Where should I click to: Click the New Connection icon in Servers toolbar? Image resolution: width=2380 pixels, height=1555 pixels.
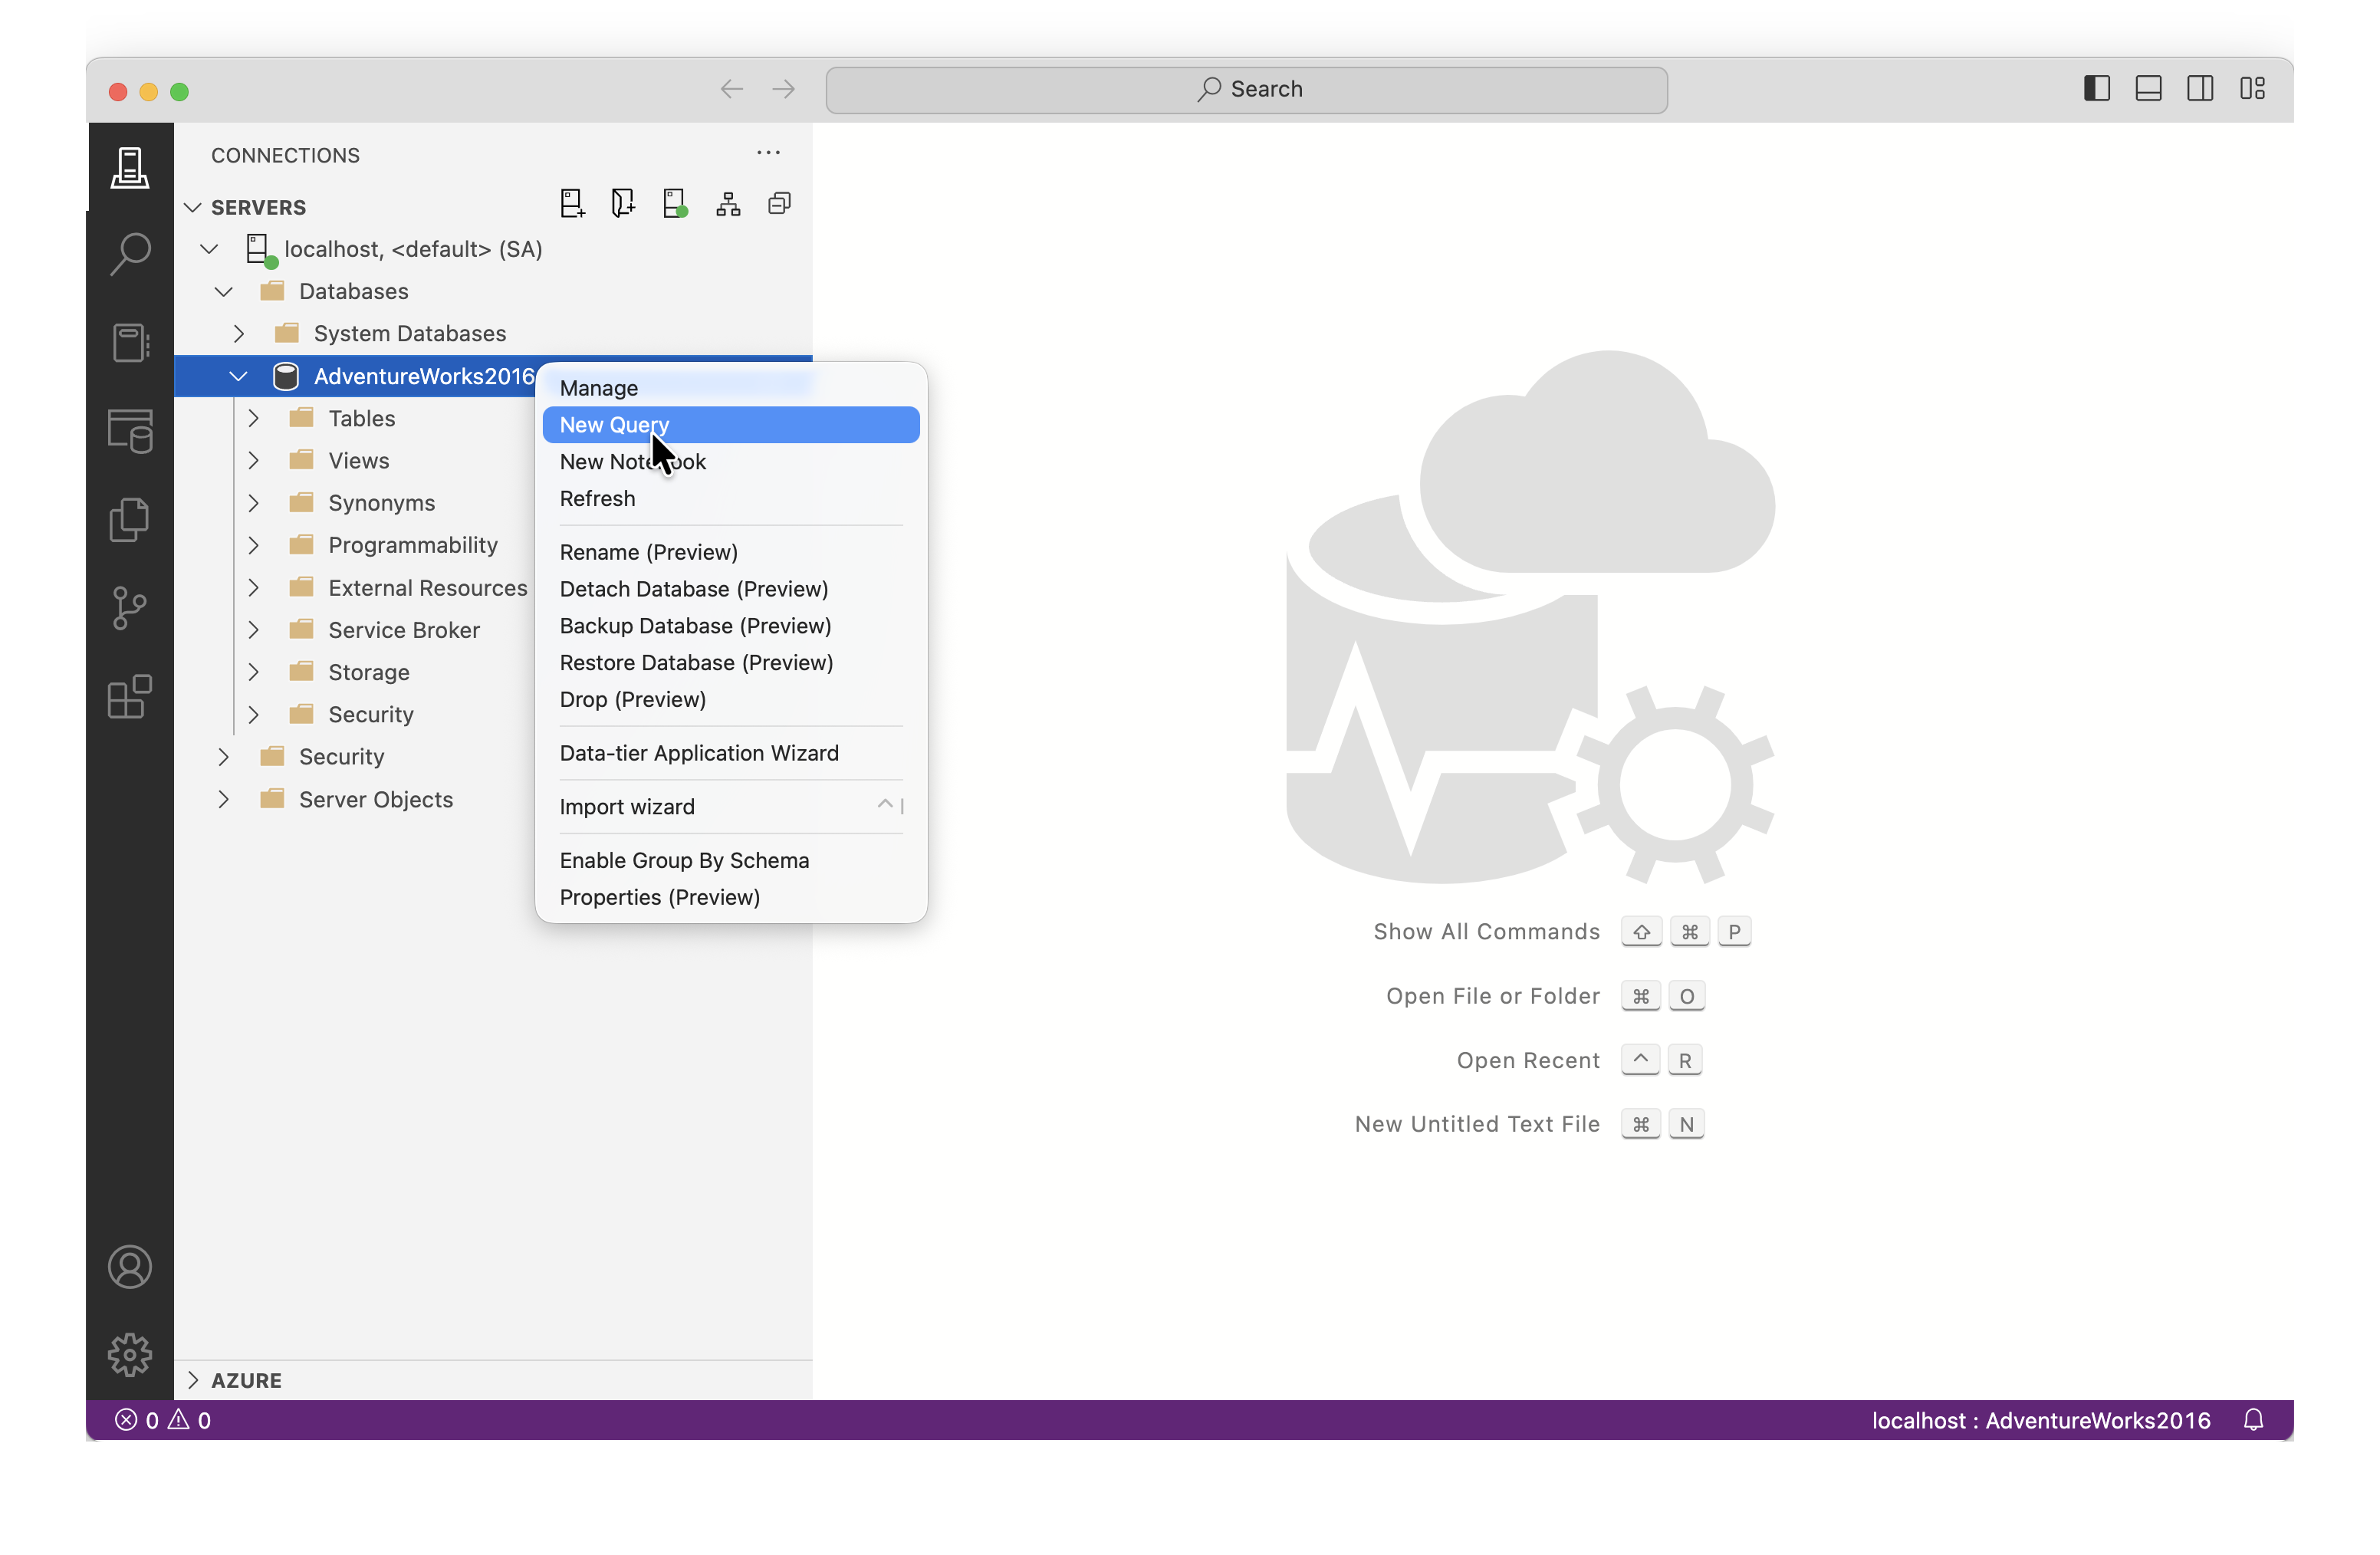(572, 204)
